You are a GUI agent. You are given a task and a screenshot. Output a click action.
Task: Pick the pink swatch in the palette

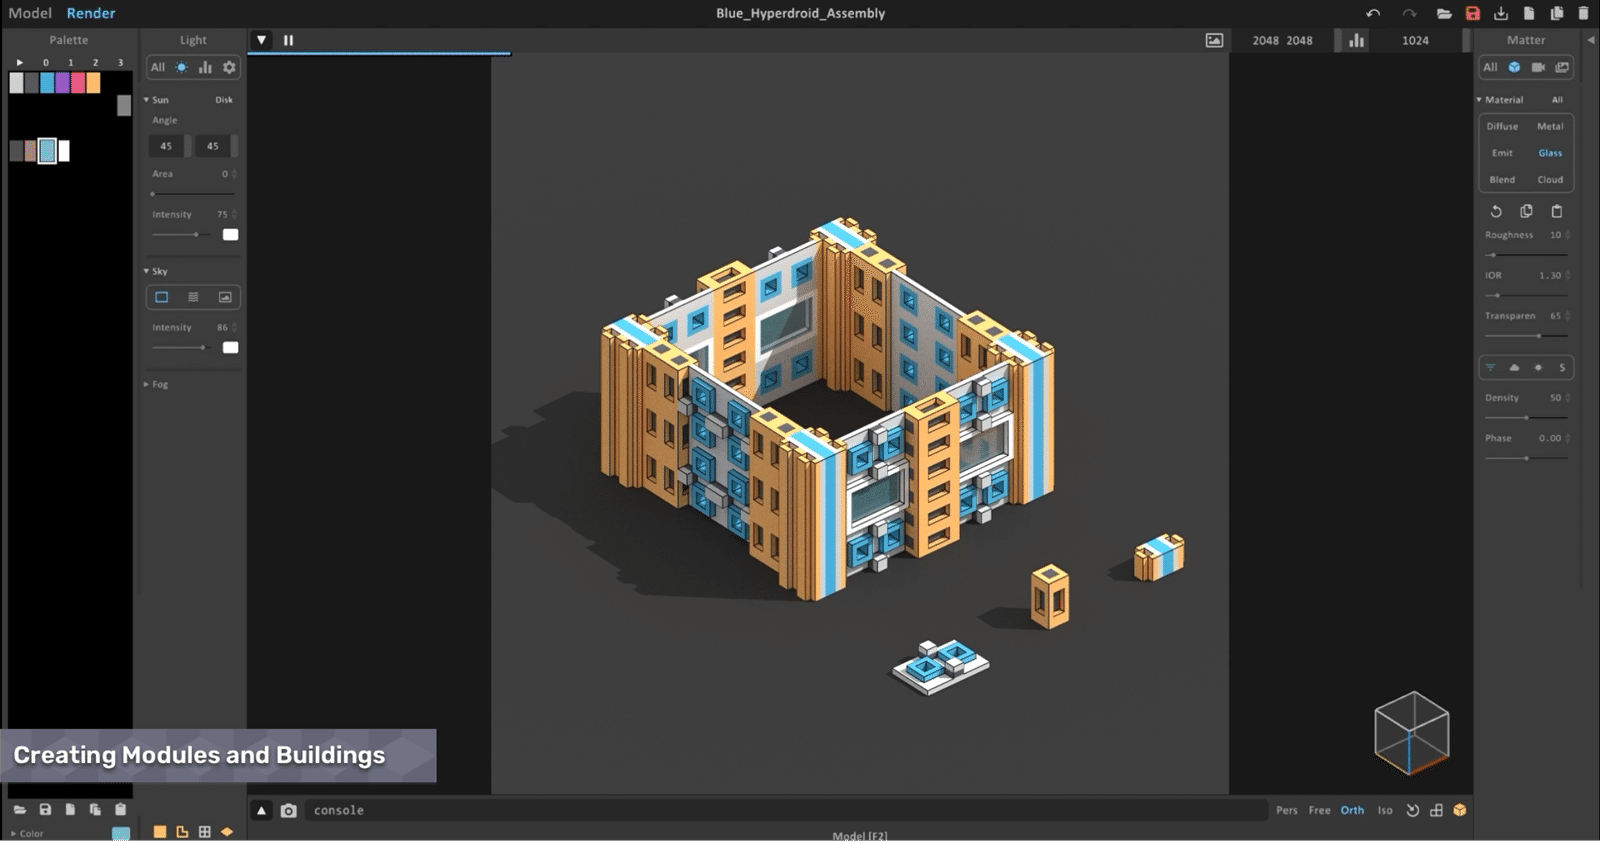78,83
